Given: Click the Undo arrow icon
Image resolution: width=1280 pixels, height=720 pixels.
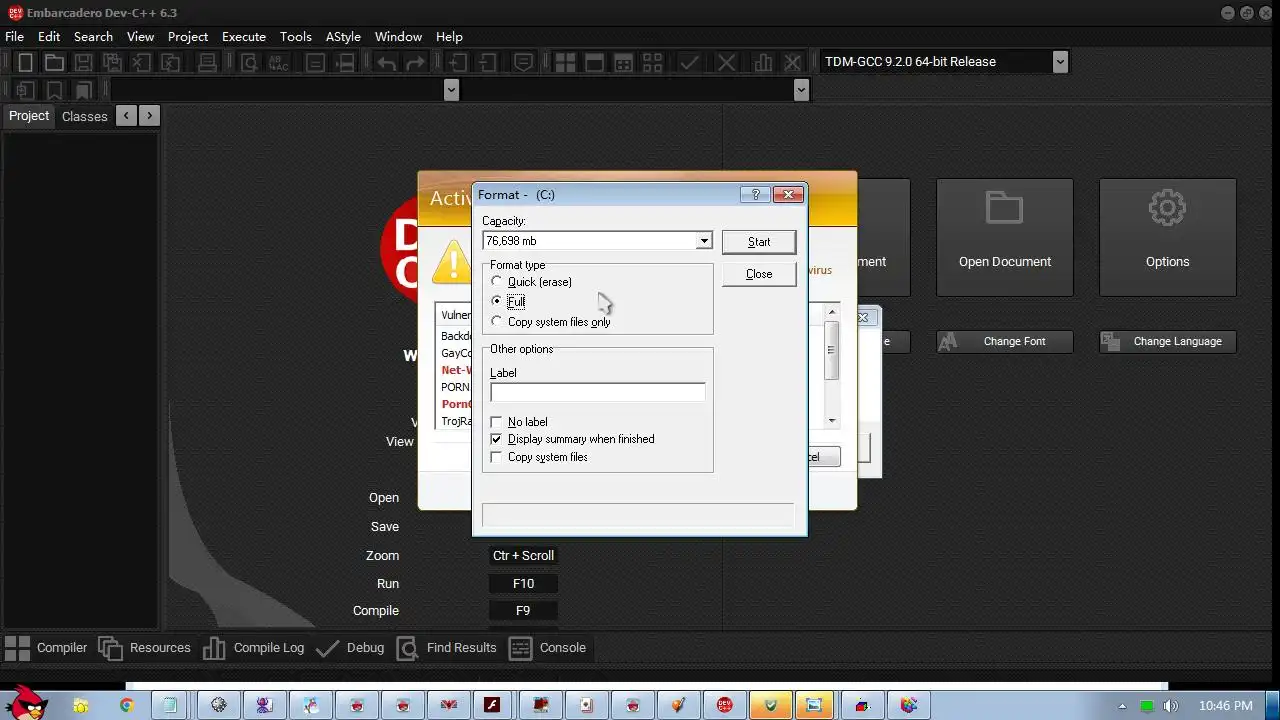Looking at the screenshot, I should 386,62.
